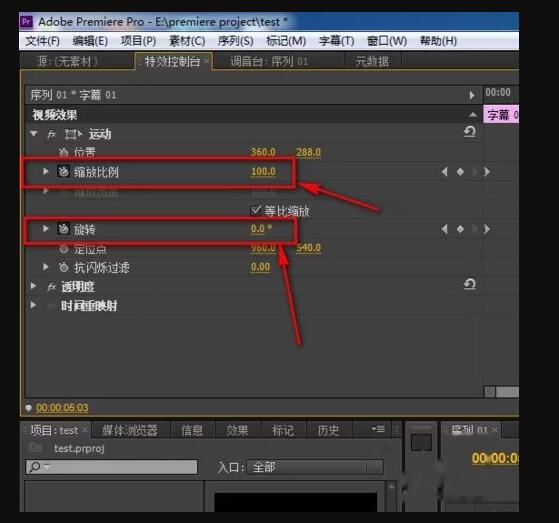
Task: Open the 编辑(E) menu
Action: pyautogui.click(x=90, y=41)
